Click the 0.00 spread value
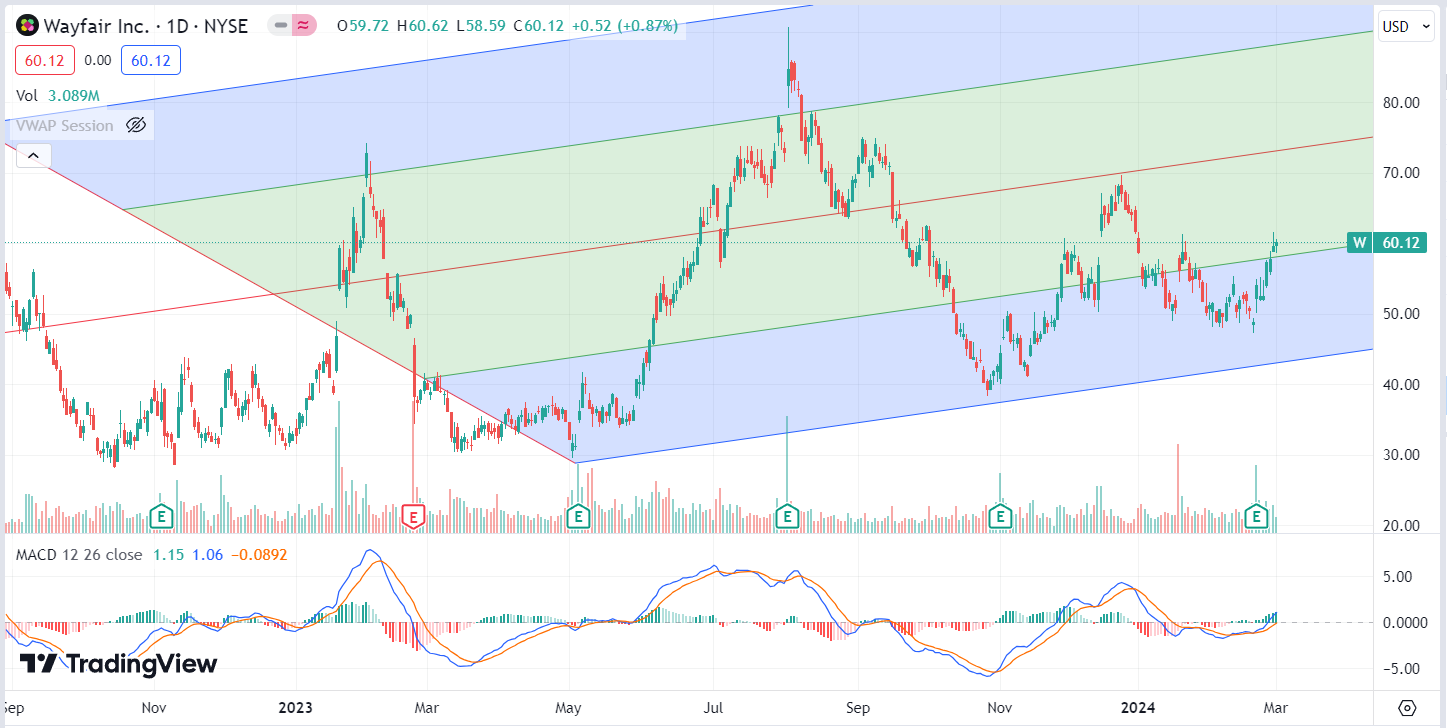 tap(98, 61)
